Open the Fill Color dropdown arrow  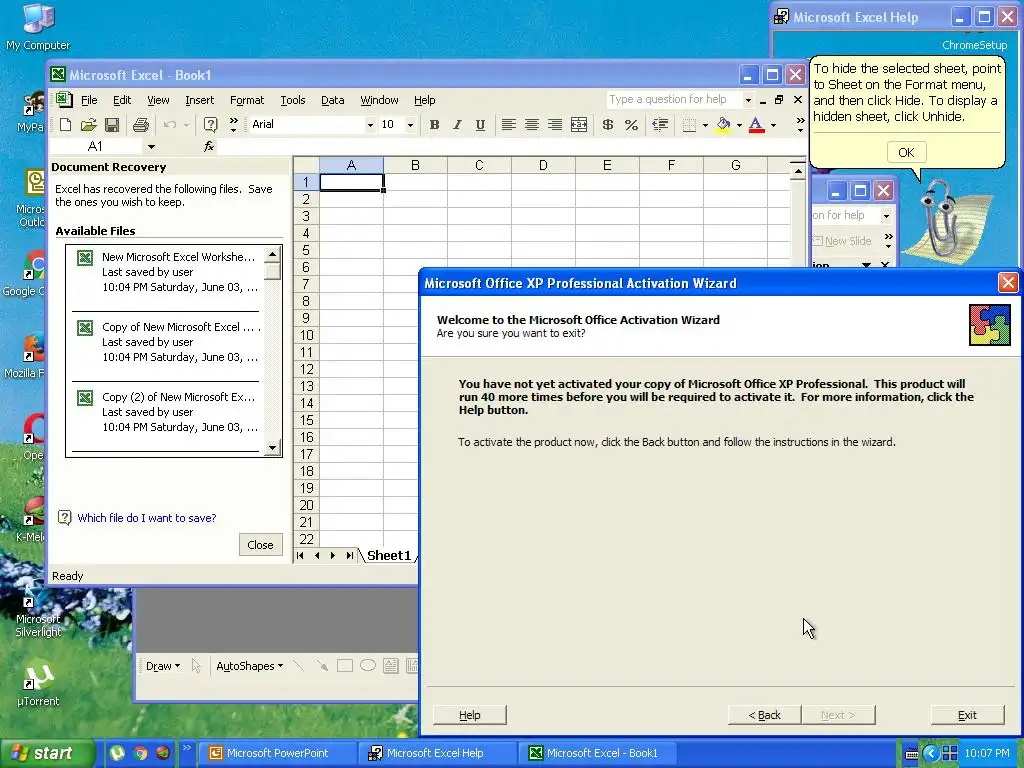click(x=739, y=125)
